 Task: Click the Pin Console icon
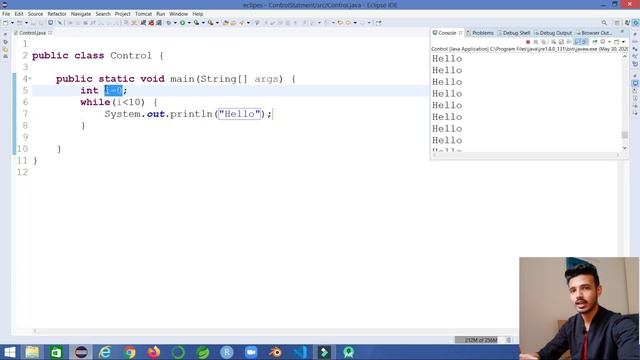pos(595,42)
